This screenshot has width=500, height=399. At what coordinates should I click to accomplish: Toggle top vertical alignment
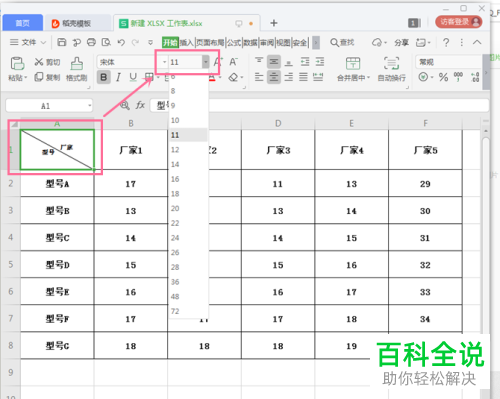coord(259,61)
